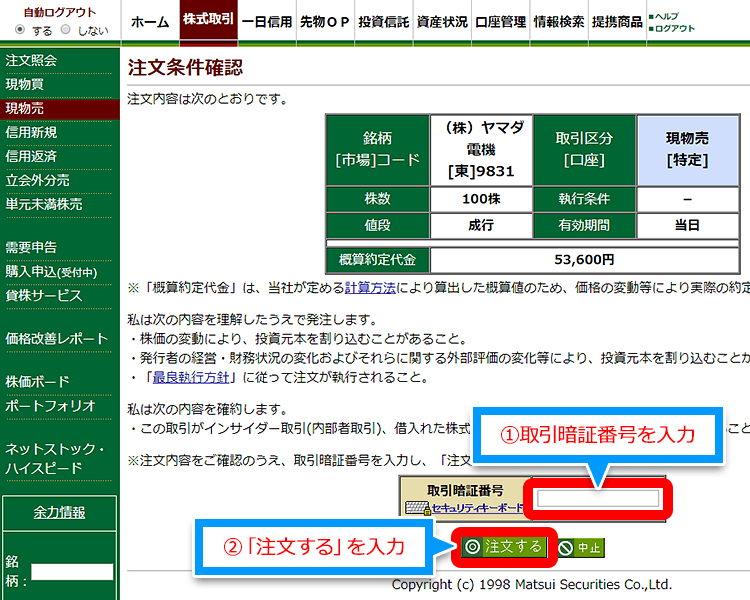Open ネットストック・ハイスピード in the sidebar

[x=55, y=458]
